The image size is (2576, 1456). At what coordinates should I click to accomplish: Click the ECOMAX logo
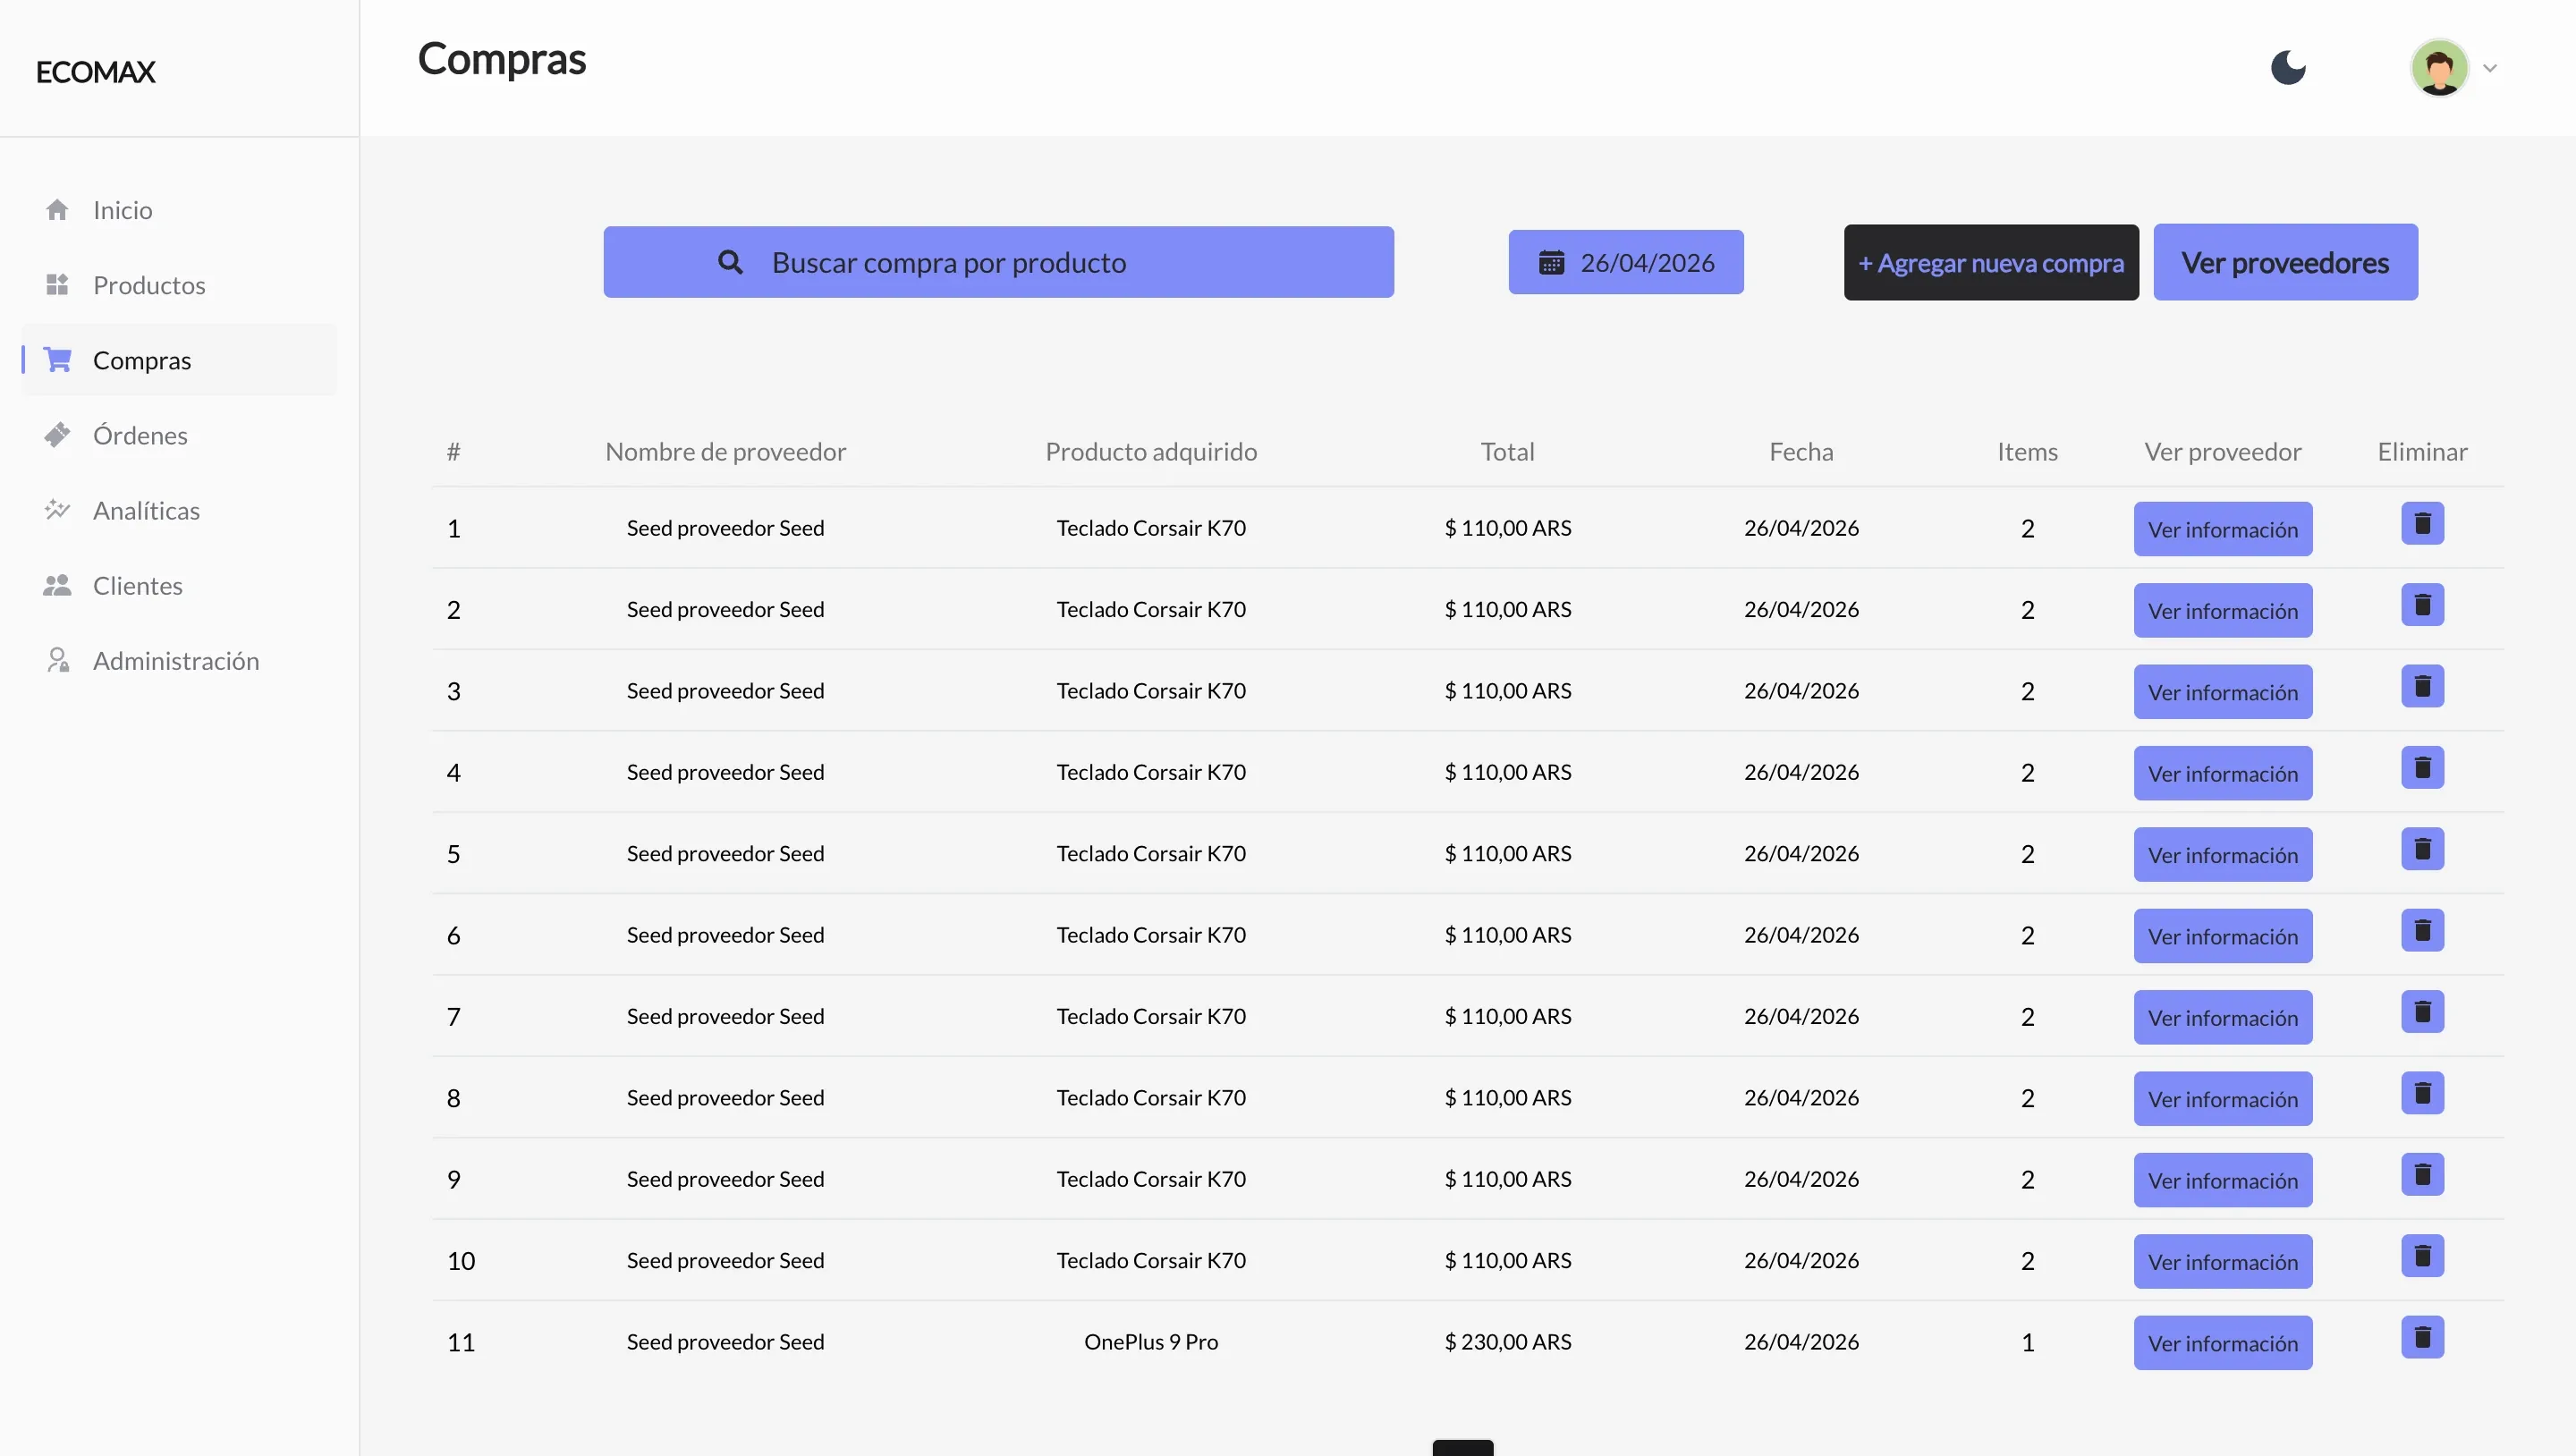[96, 72]
